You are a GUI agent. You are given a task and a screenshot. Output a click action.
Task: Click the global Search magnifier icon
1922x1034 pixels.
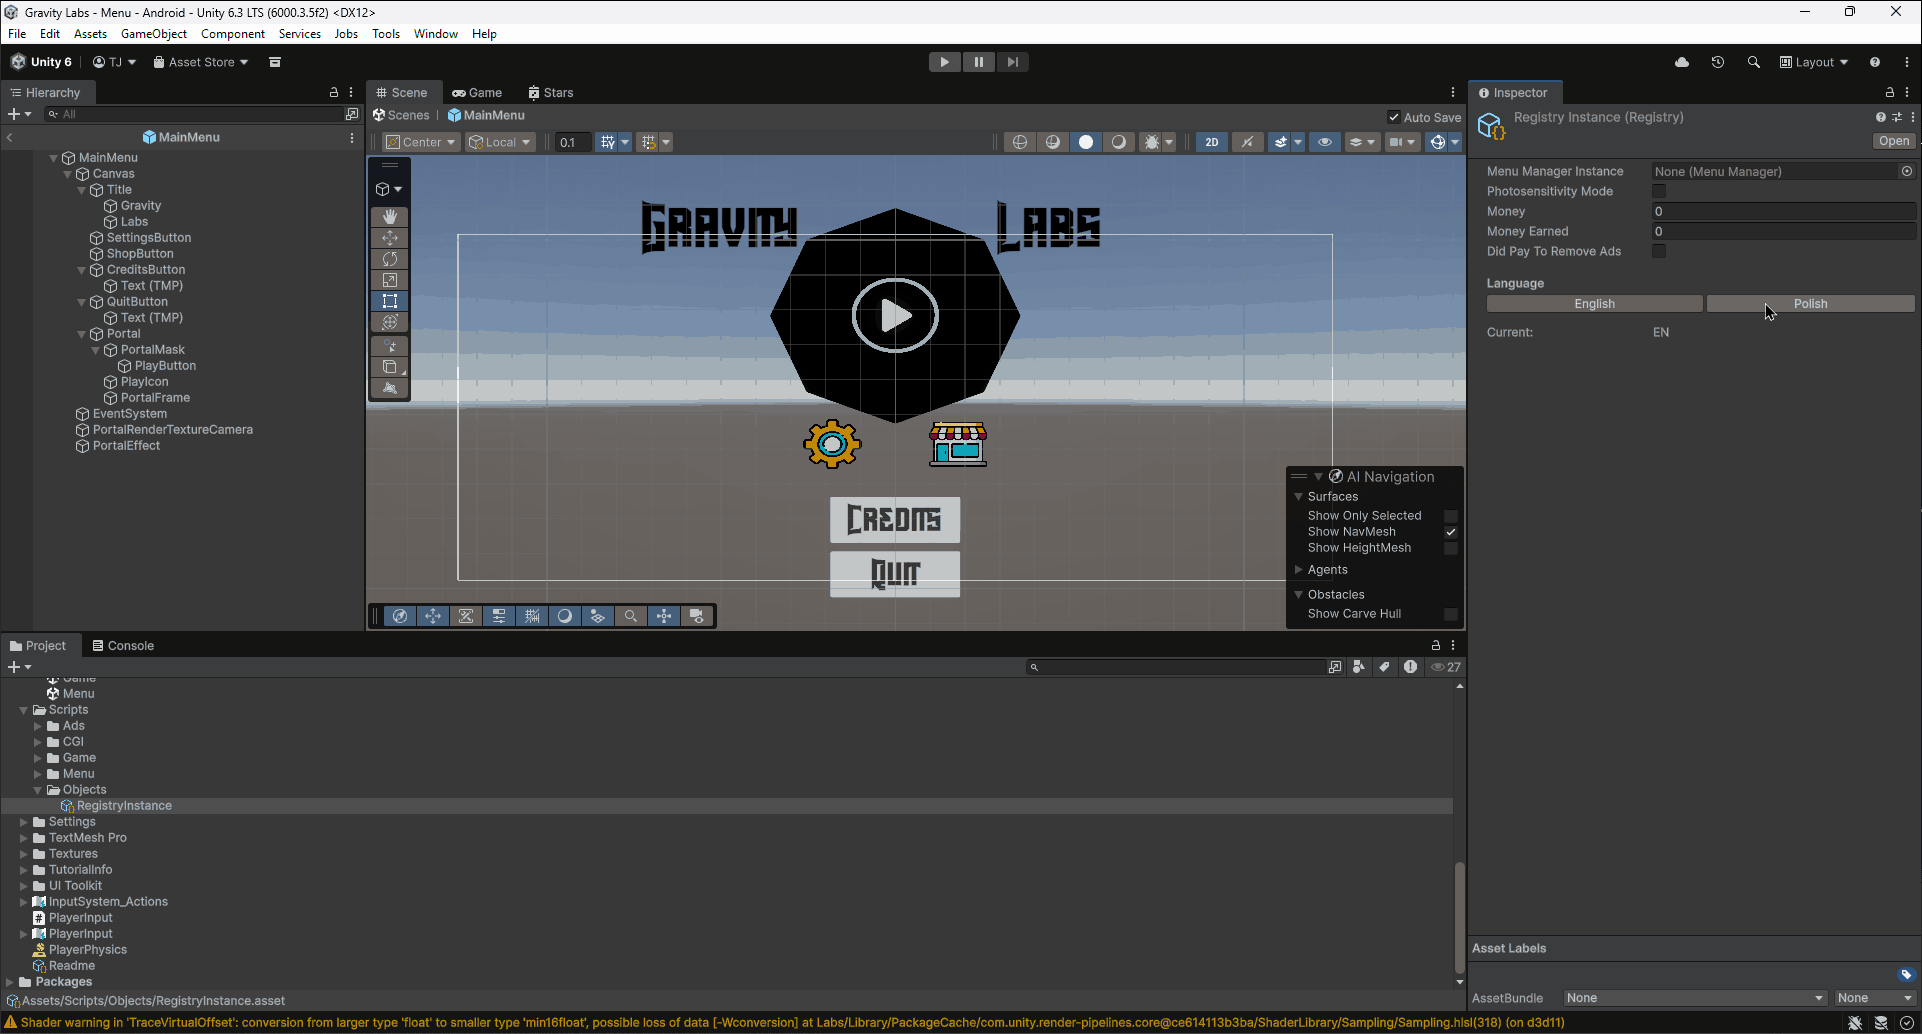[1753, 62]
